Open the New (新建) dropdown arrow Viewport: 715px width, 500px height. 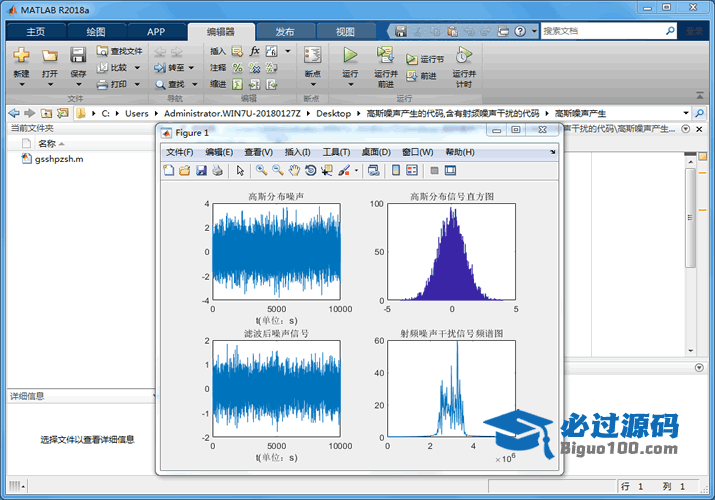coord(21,84)
